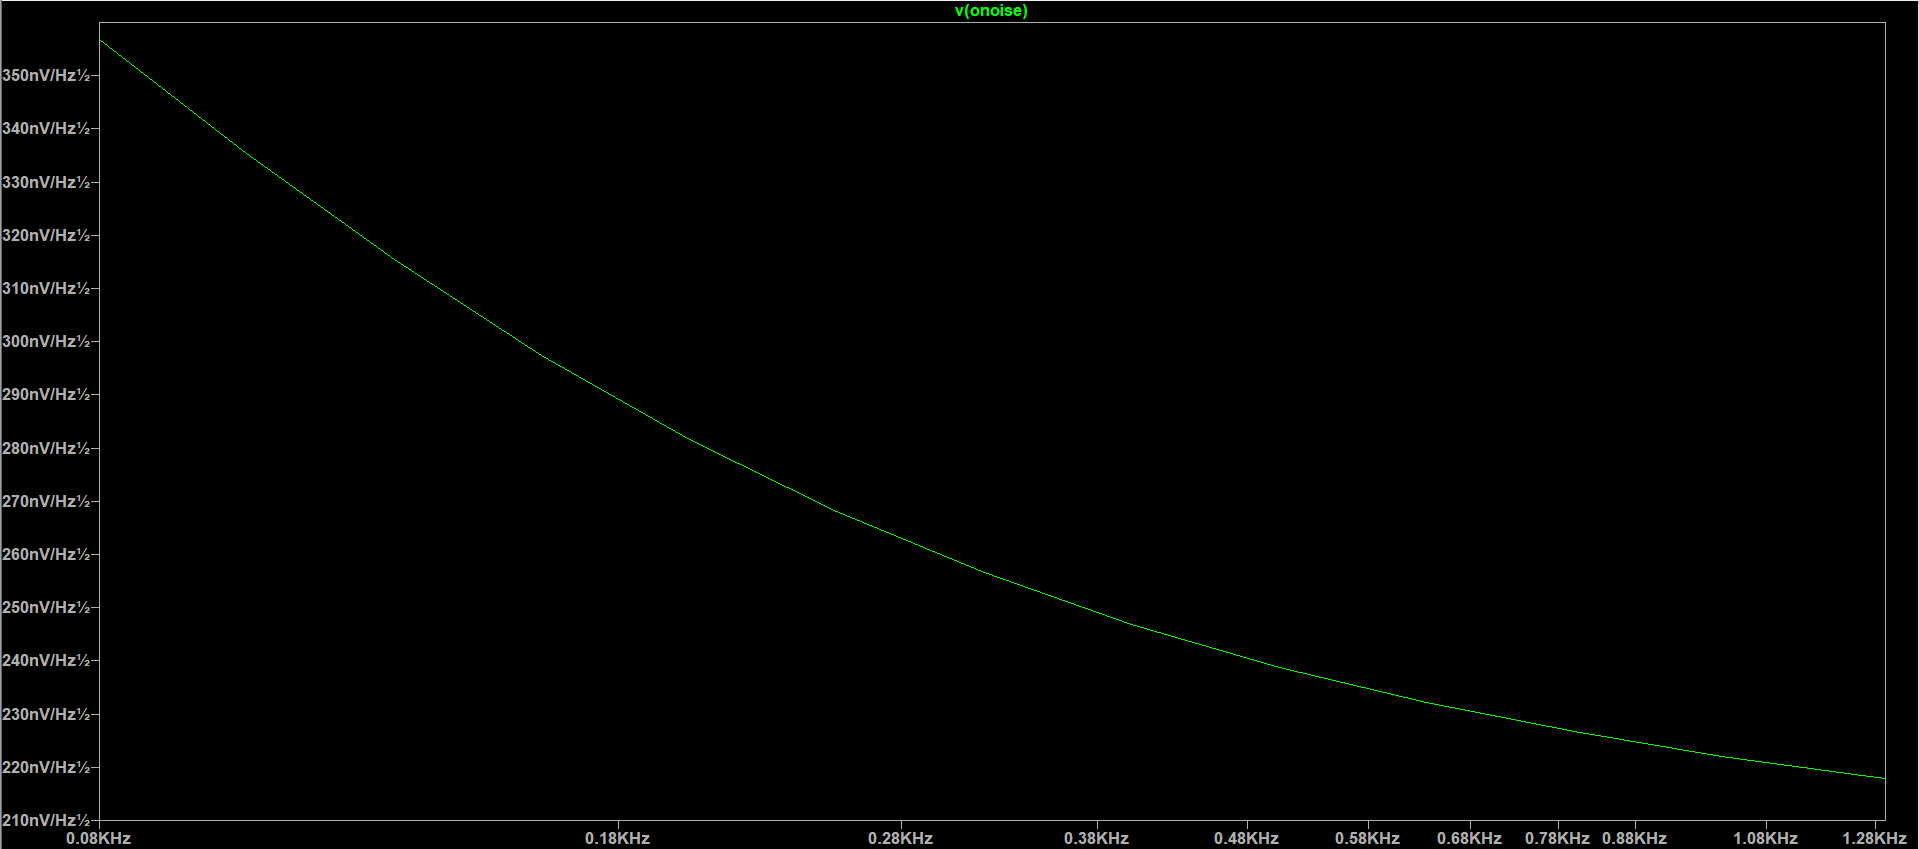Click the 0.88KHz x-axis label
1919x849 pixels.
point(1634,839)
